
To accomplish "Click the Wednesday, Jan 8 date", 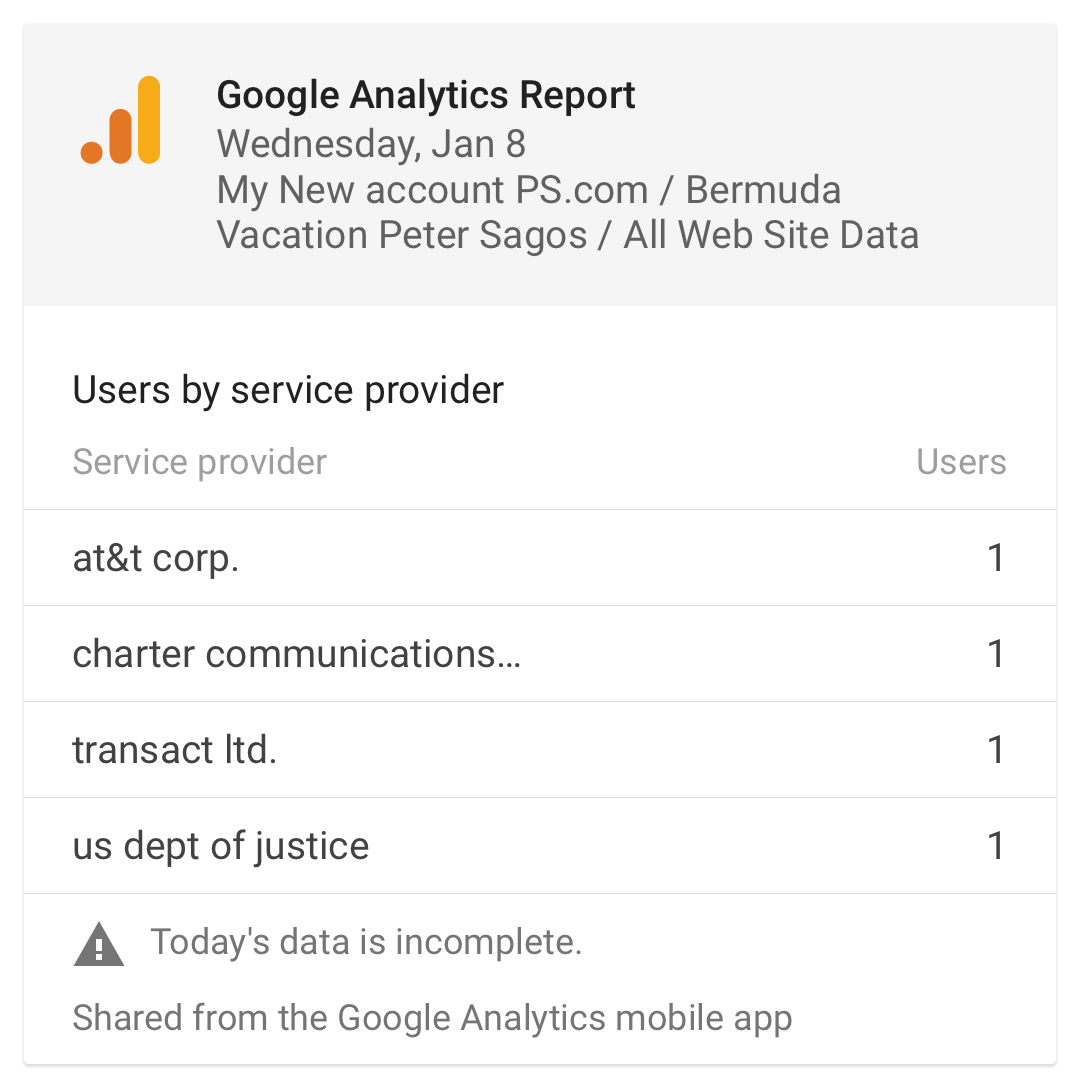I will tap(371, 144).
